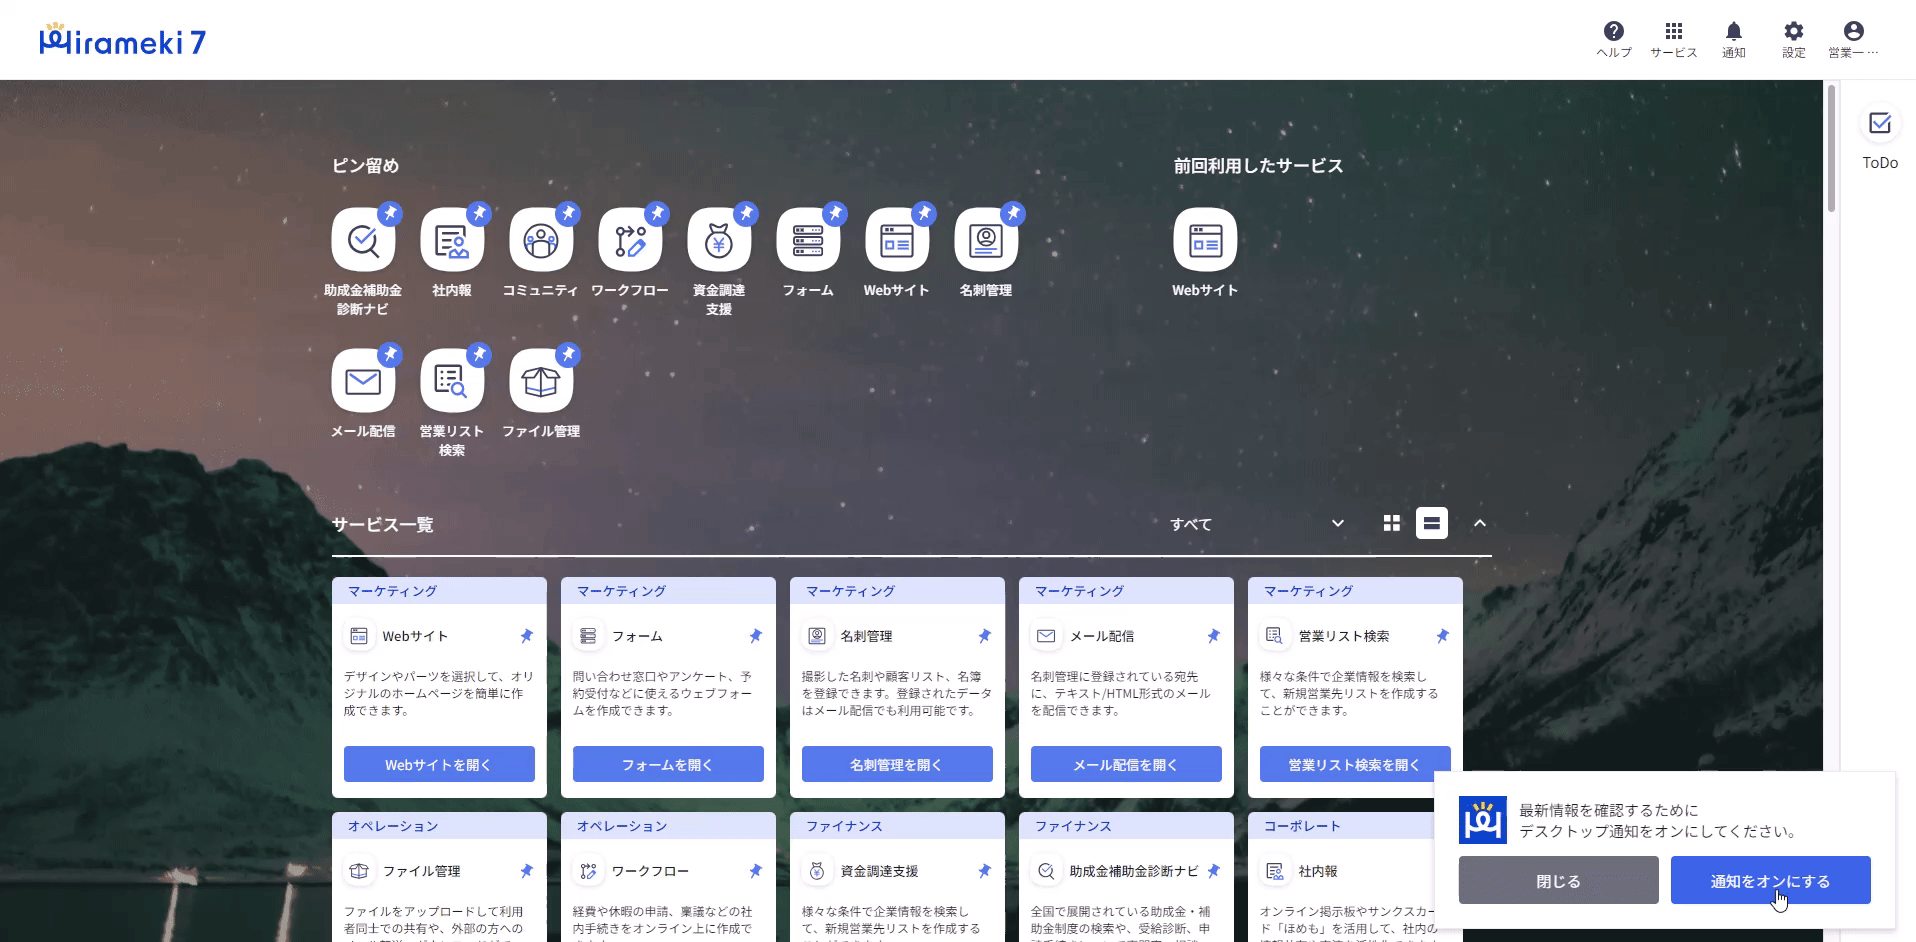
Task: Open the すべて category filter dropdown
Action: 1256,524
